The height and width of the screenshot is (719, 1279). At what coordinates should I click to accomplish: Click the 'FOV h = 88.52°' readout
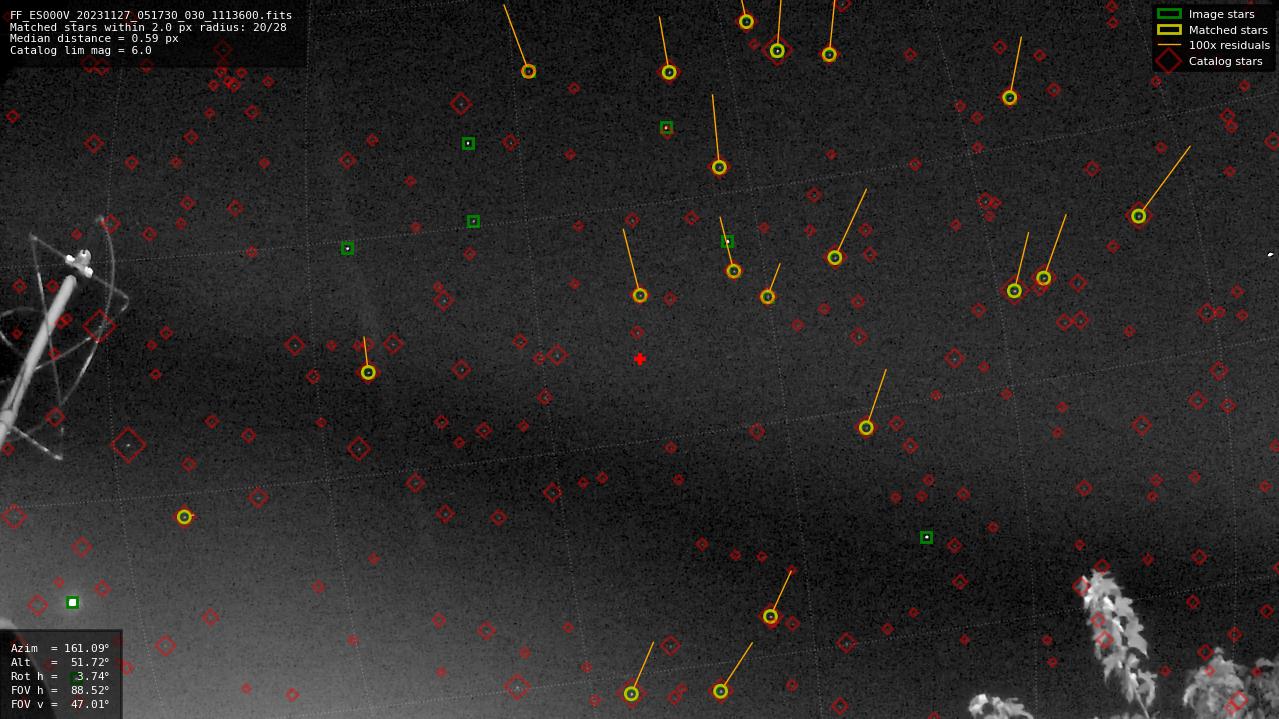click(60, 690)
